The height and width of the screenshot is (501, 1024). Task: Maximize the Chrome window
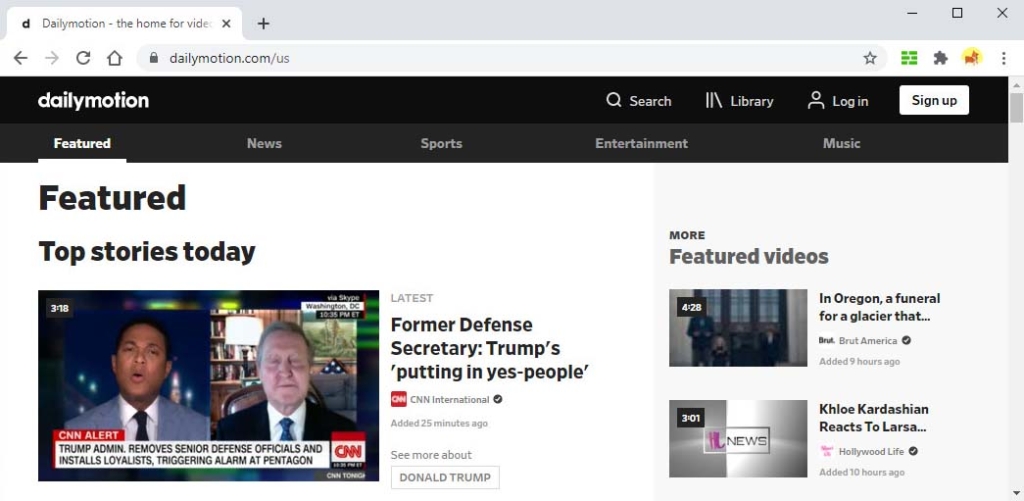pos(957,13)
